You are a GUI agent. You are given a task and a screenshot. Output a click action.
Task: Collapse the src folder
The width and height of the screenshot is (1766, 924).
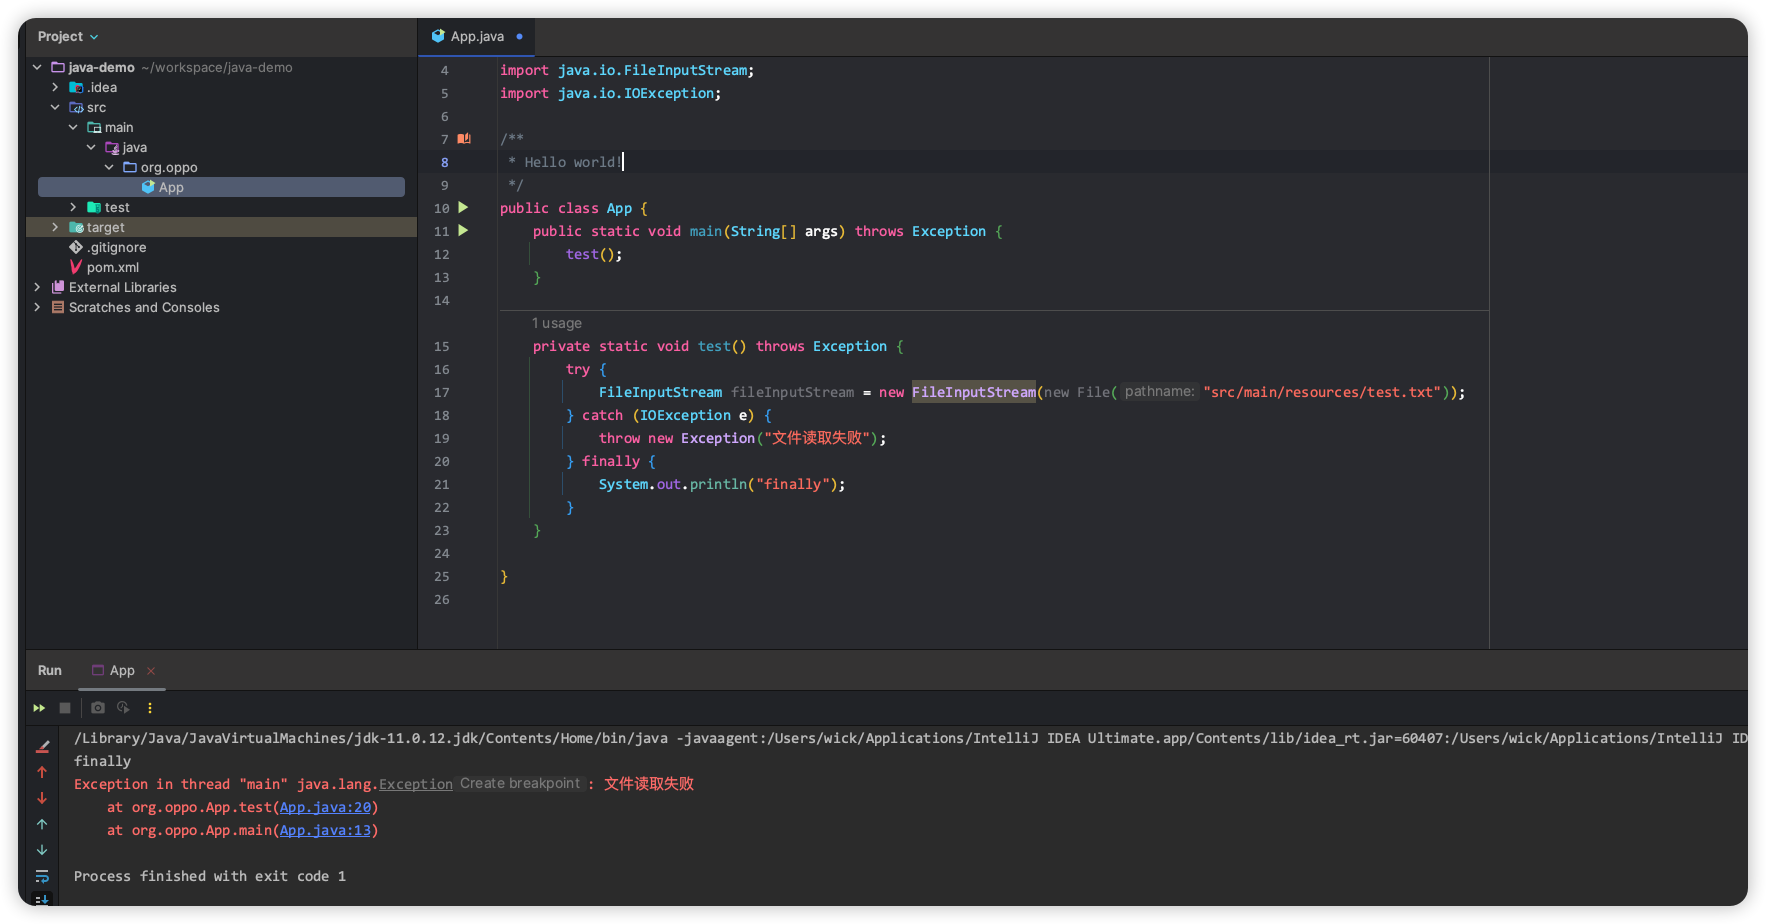point(55,107)
